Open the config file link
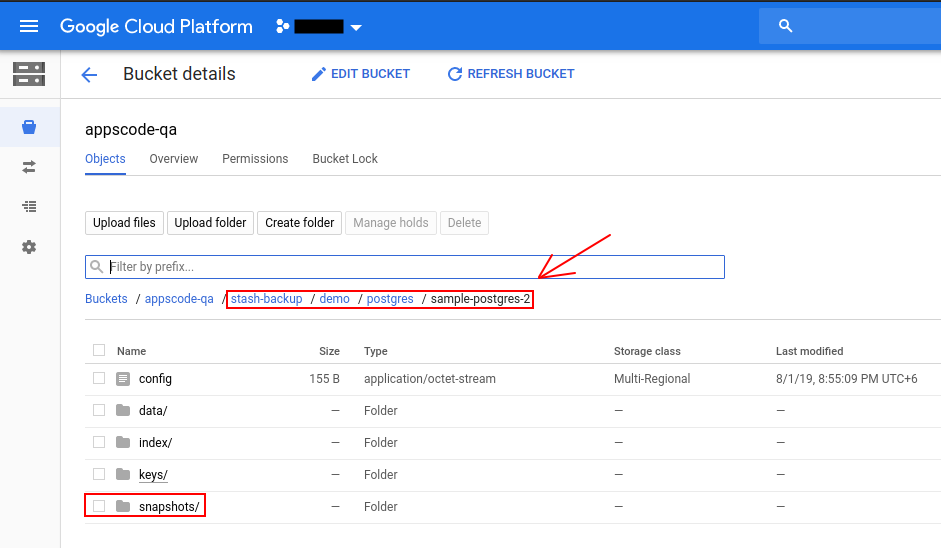 [x=155, y=379]
